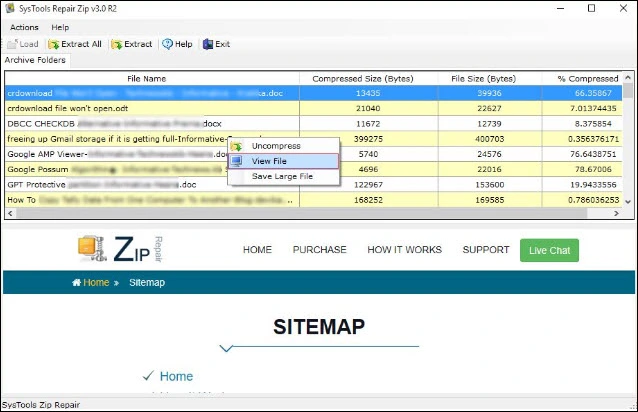The width and height of the screenshot is (638, 412).
Task: Choose Uncompress from the context menu
Action: point(284,146)
